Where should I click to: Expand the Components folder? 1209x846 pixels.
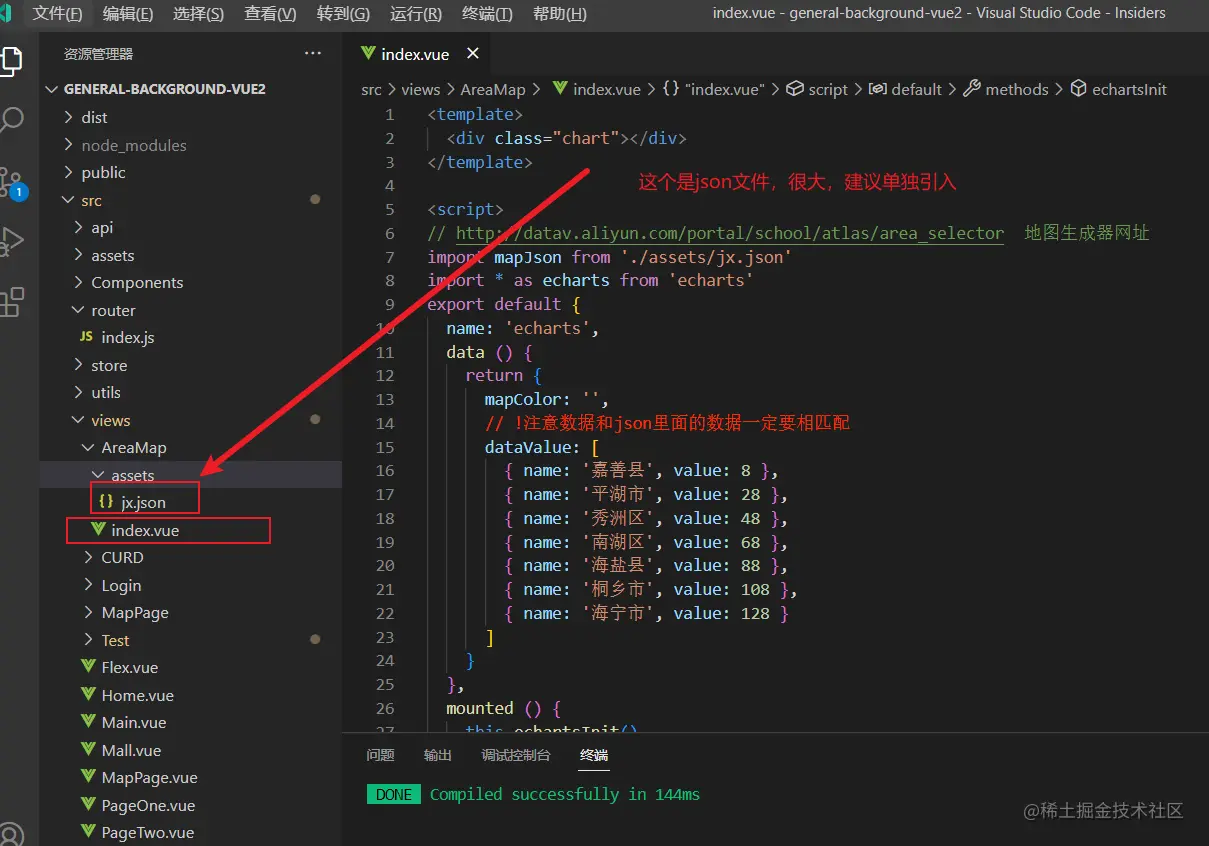click(79, 282)
